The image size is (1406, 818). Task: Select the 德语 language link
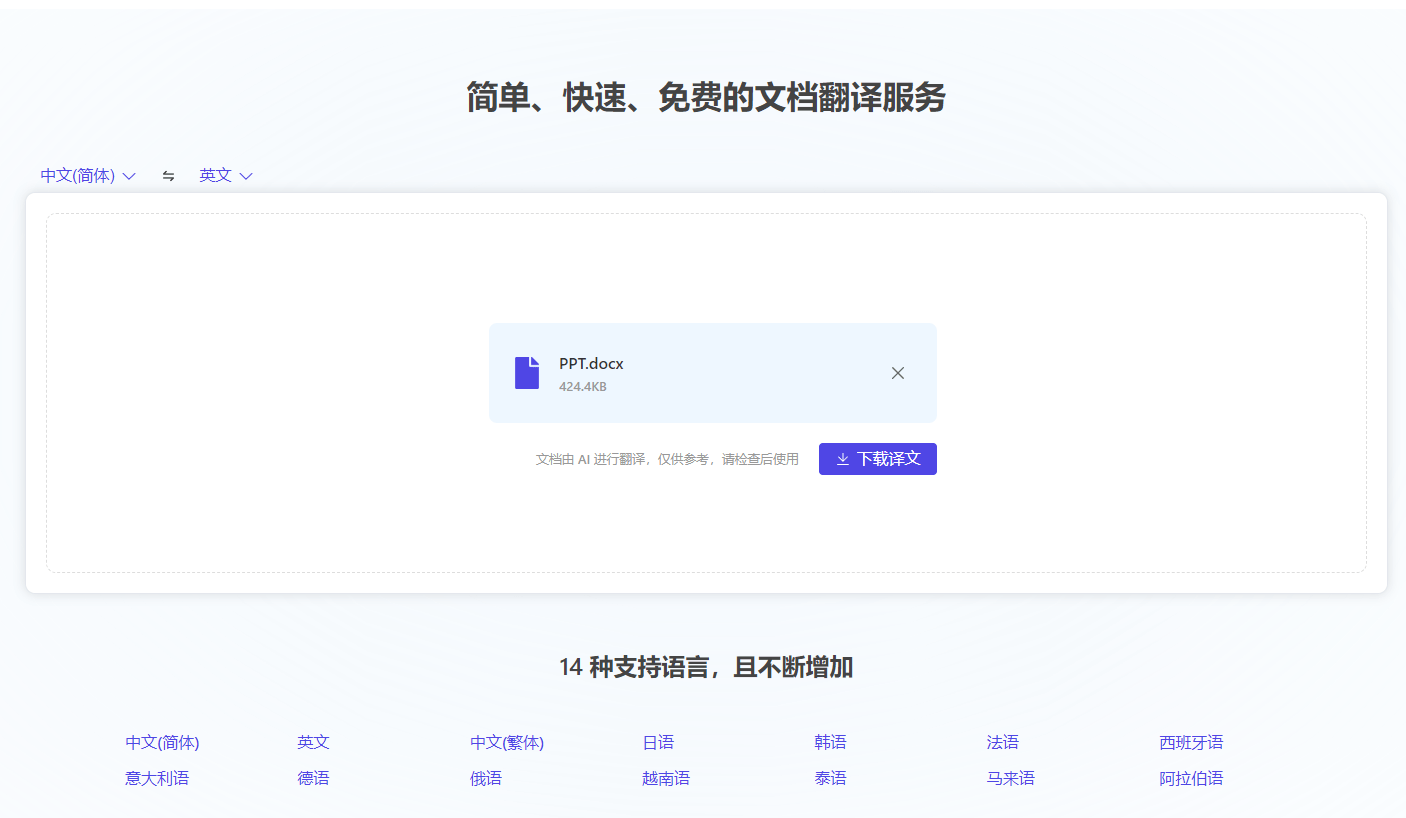tap(313, 777)
